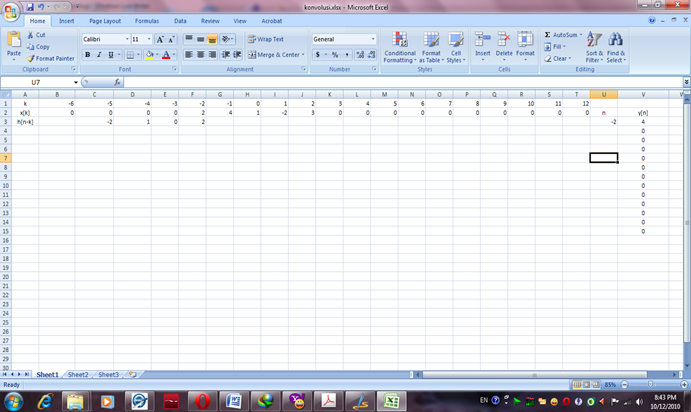Open the font size dropdown
The width and height of the screenshot is (691, 412).
149,39
